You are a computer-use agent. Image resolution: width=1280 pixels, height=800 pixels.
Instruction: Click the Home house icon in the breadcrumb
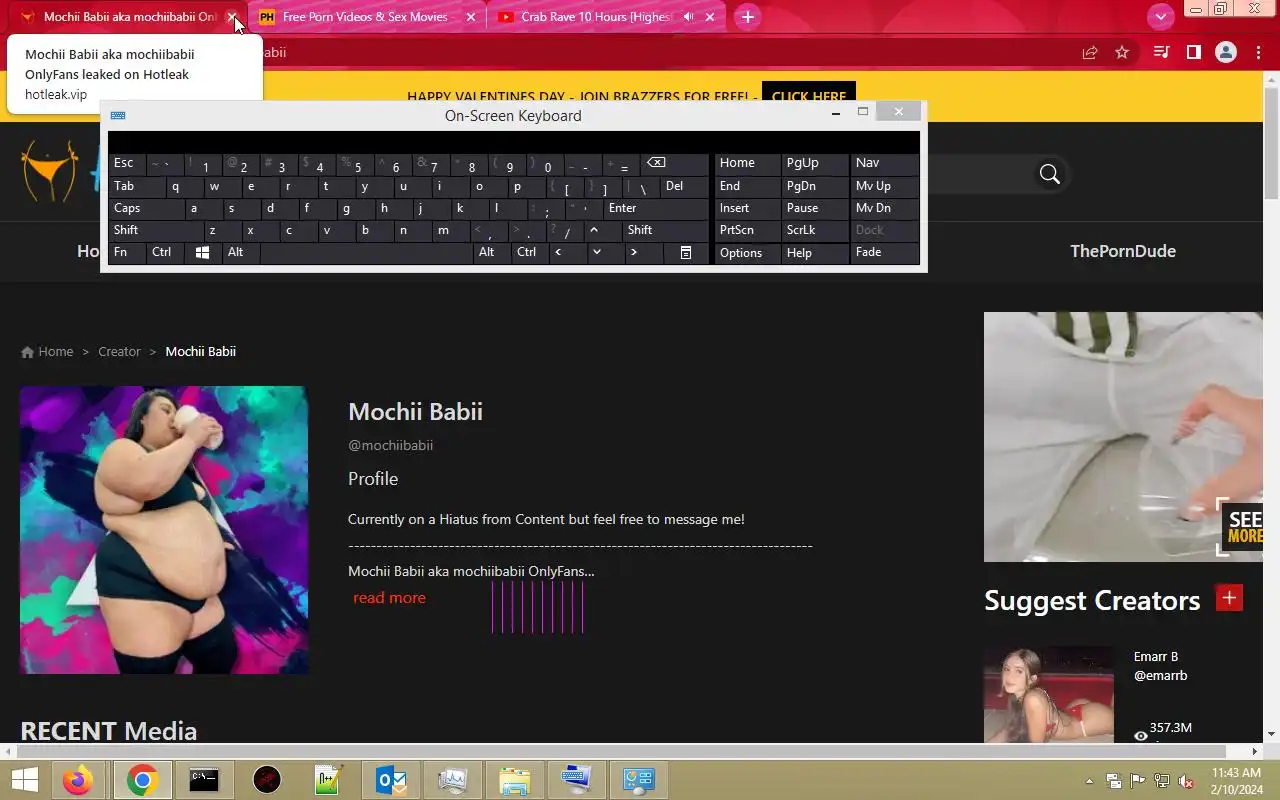point(27,352)
